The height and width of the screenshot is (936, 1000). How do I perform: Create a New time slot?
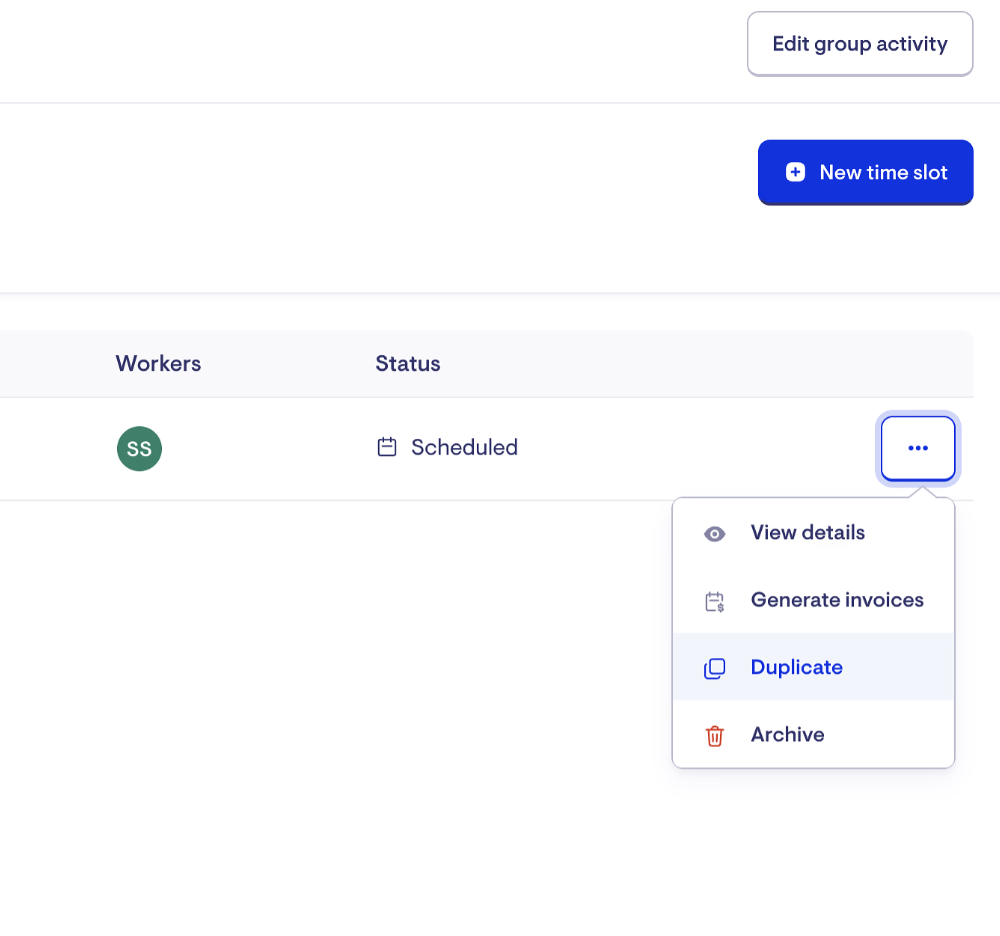tap(865, 173)
